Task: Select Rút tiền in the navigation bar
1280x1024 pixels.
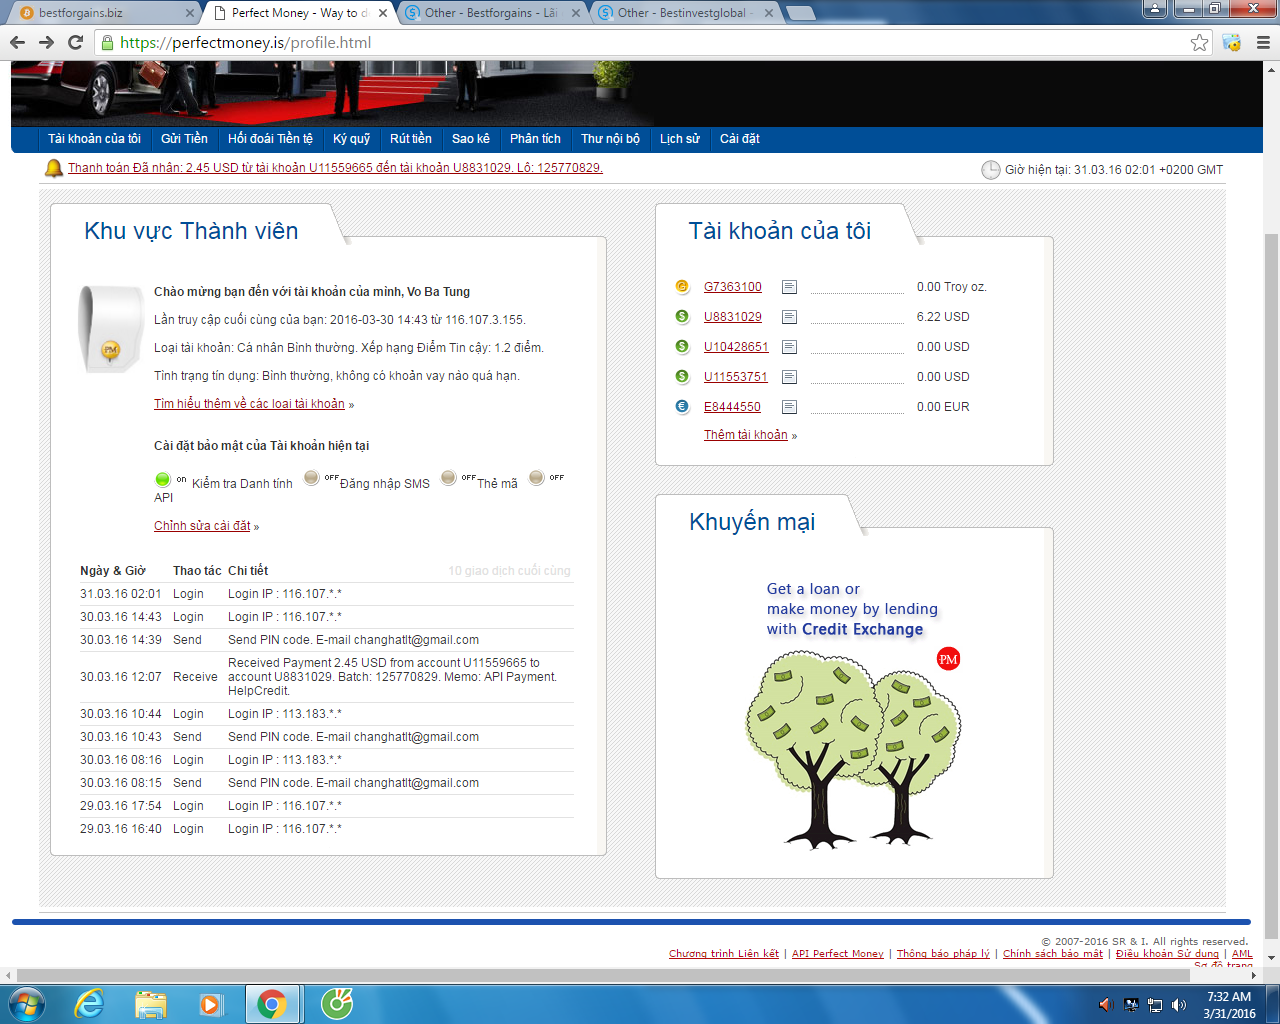Action: point(411,139)
